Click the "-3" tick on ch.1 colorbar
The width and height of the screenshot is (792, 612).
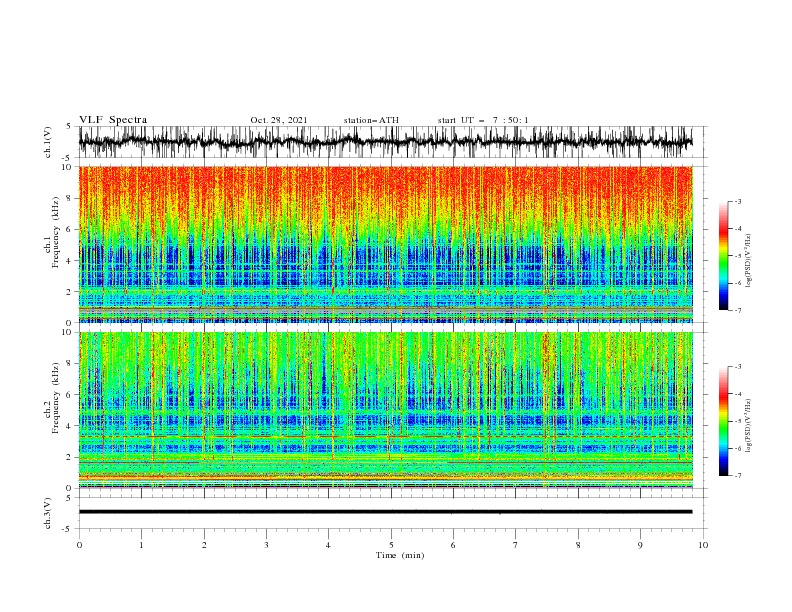coord(737,201)
